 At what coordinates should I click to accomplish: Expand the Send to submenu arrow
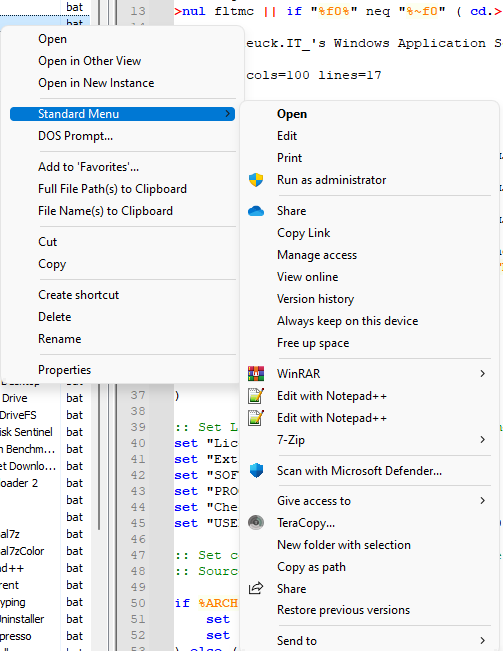(x=482, y=640)
